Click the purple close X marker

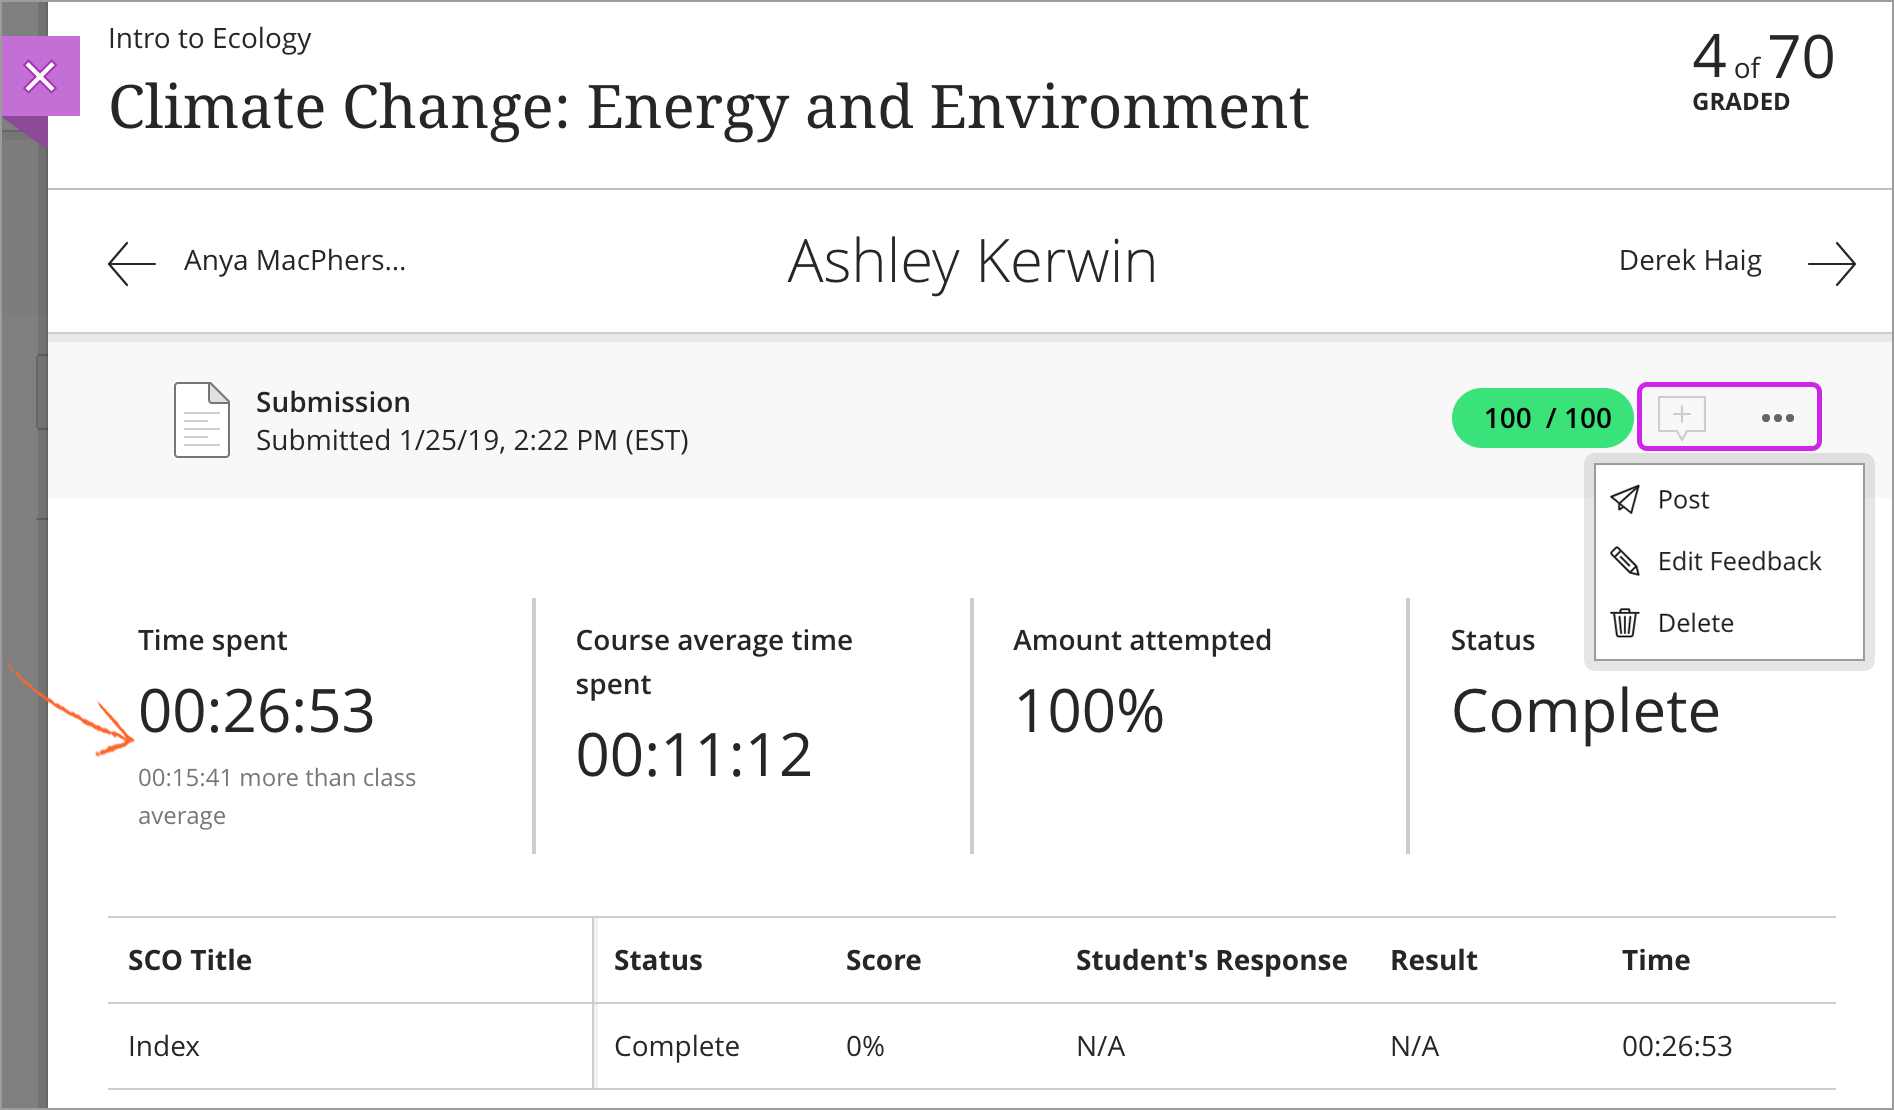[x=40, y=75]
